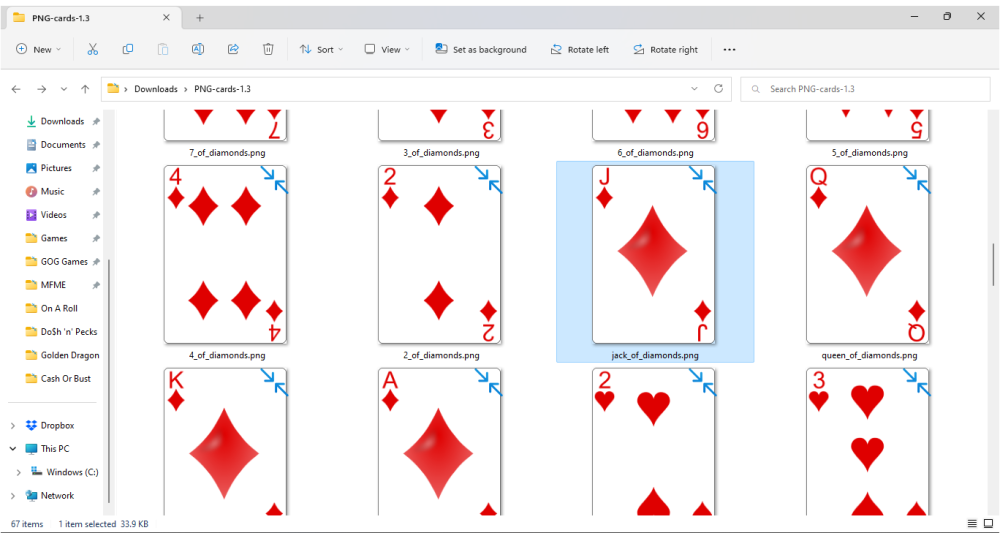Open Music in the sidebar
The width and height of the screenshot is (1000, 533).
coord(52,191)
